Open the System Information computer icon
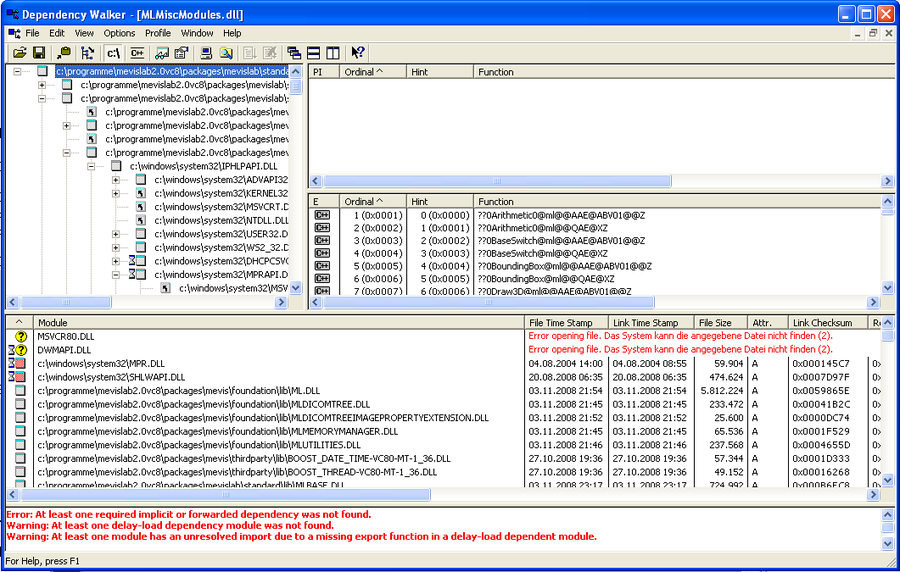The height and width of the screenshot is (572, 900). (x=205, y=53)
